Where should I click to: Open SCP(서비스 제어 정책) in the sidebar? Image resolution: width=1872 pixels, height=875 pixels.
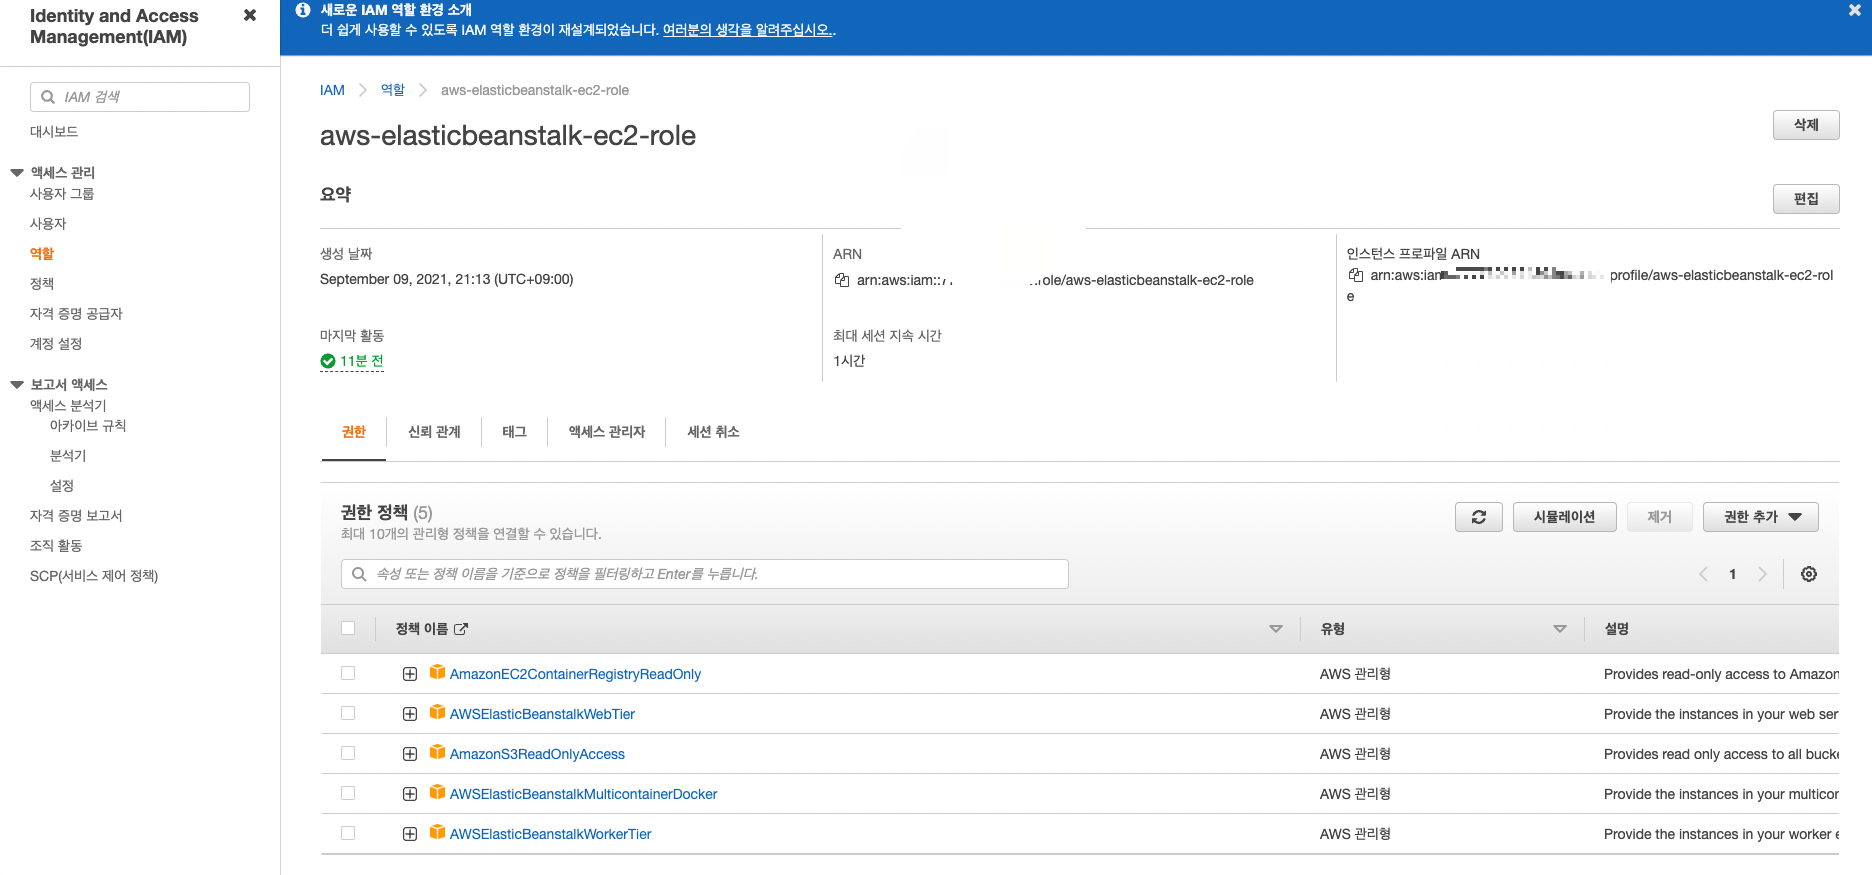pos(94,576)
